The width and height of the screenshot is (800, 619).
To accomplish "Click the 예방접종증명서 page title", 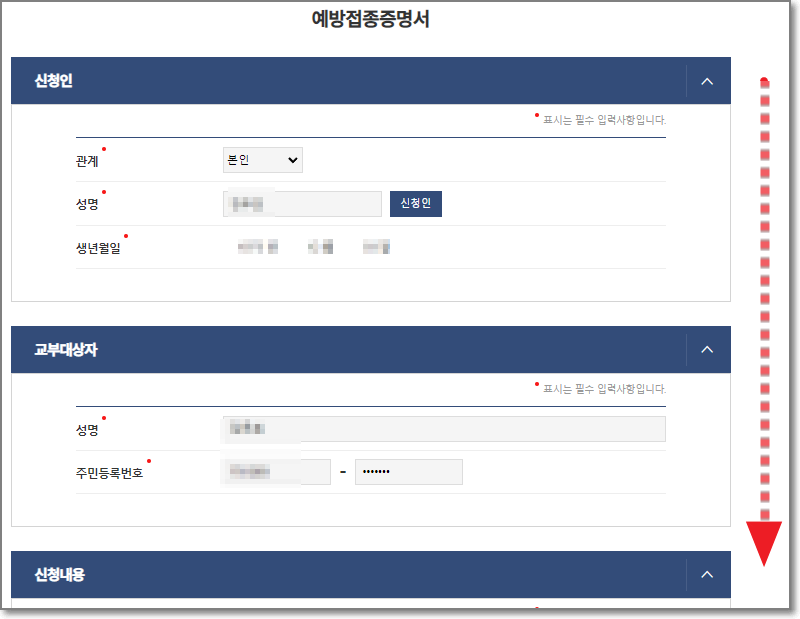I will click(370, 19).
